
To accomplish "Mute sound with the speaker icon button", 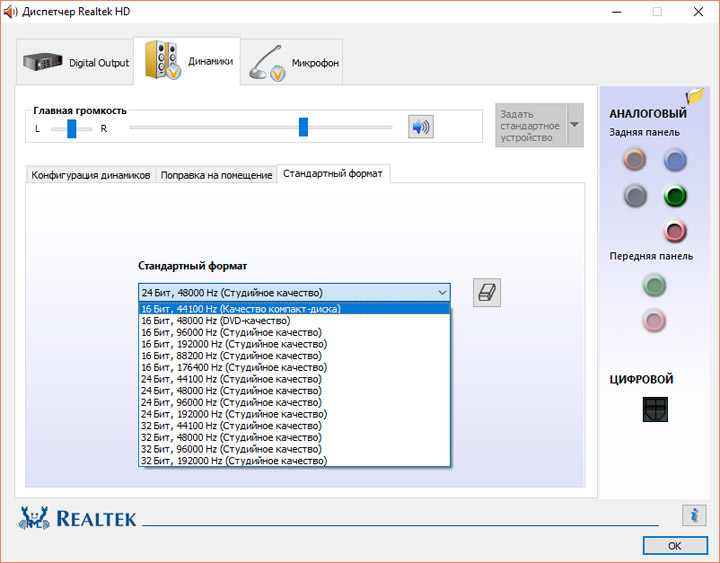I will 421,127.
